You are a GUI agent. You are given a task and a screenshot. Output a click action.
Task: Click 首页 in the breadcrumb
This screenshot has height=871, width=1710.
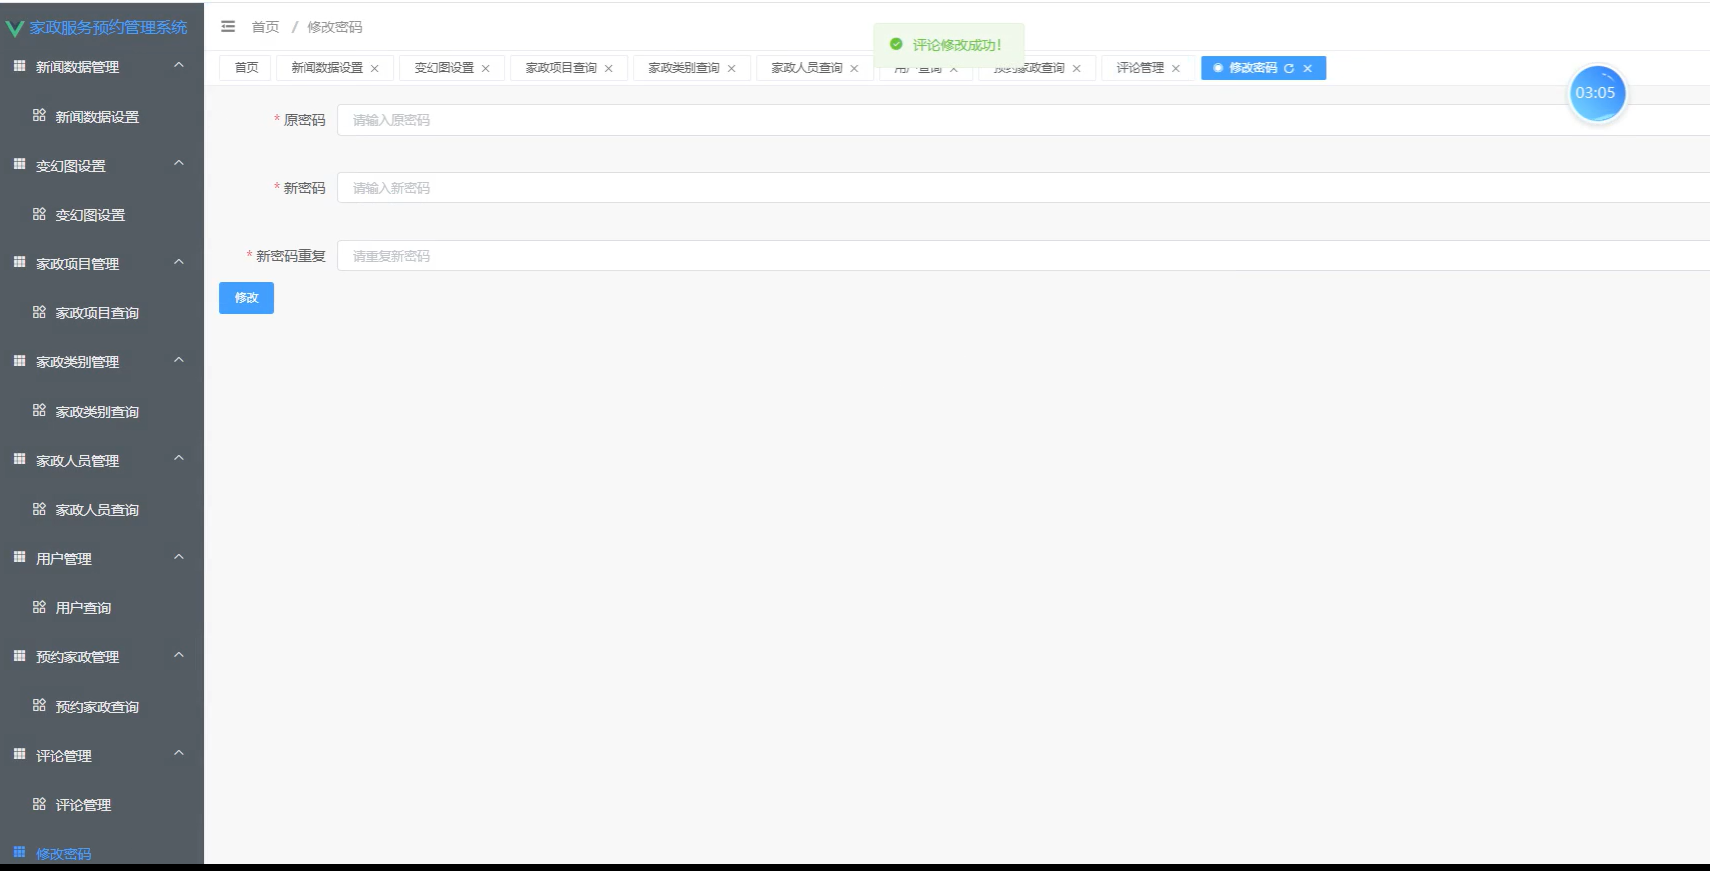[265, 27]
